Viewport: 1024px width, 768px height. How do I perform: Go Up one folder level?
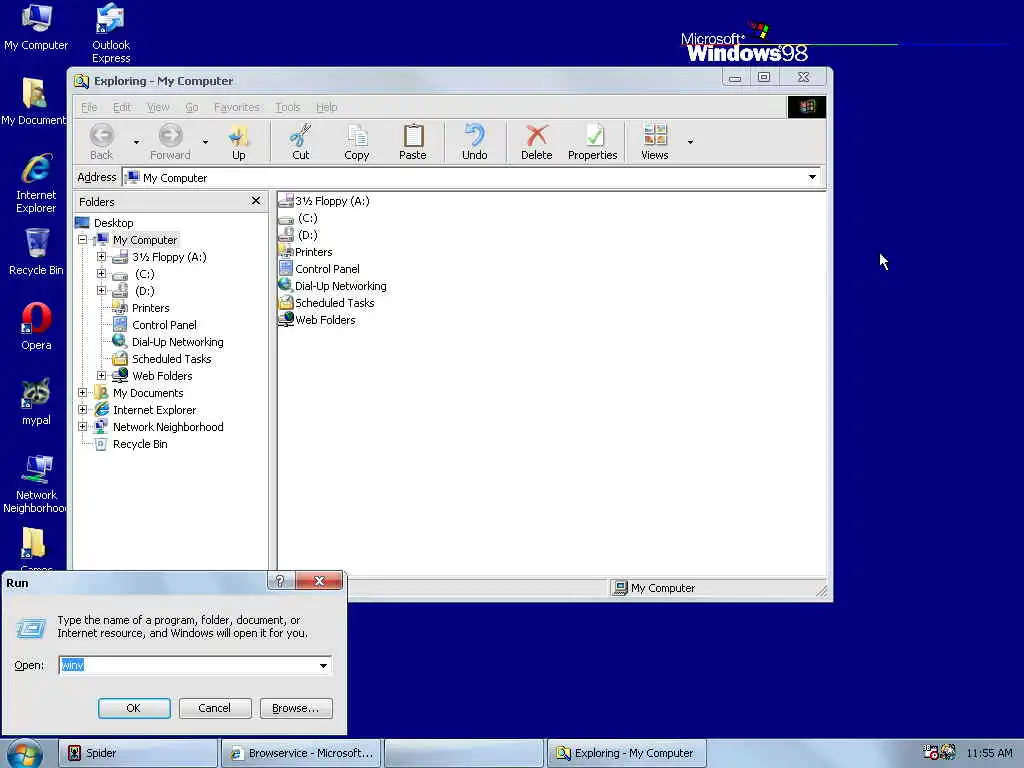coord(238,142)
